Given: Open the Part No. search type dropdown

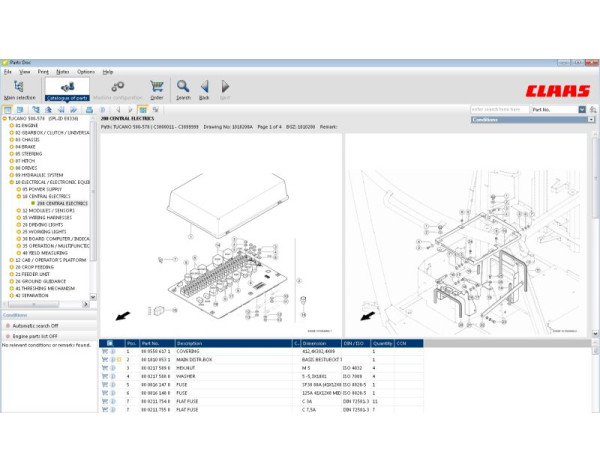Looking at the screenshot, I should click(x=582, y=109).
